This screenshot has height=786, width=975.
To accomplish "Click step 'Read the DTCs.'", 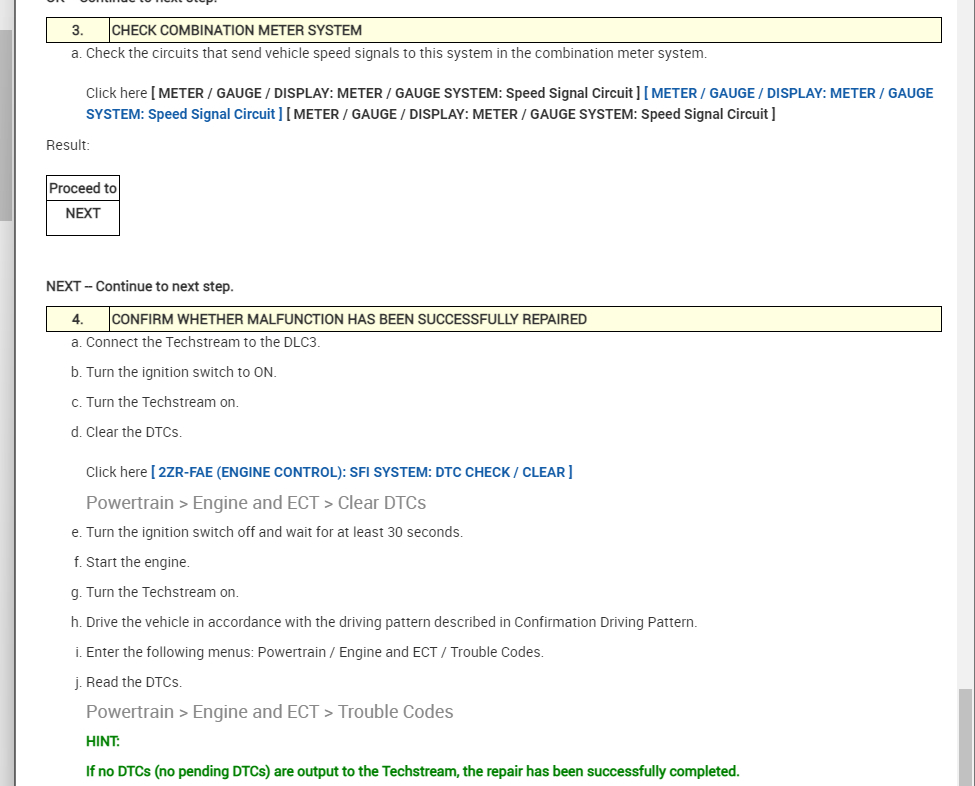I will 134,682.
